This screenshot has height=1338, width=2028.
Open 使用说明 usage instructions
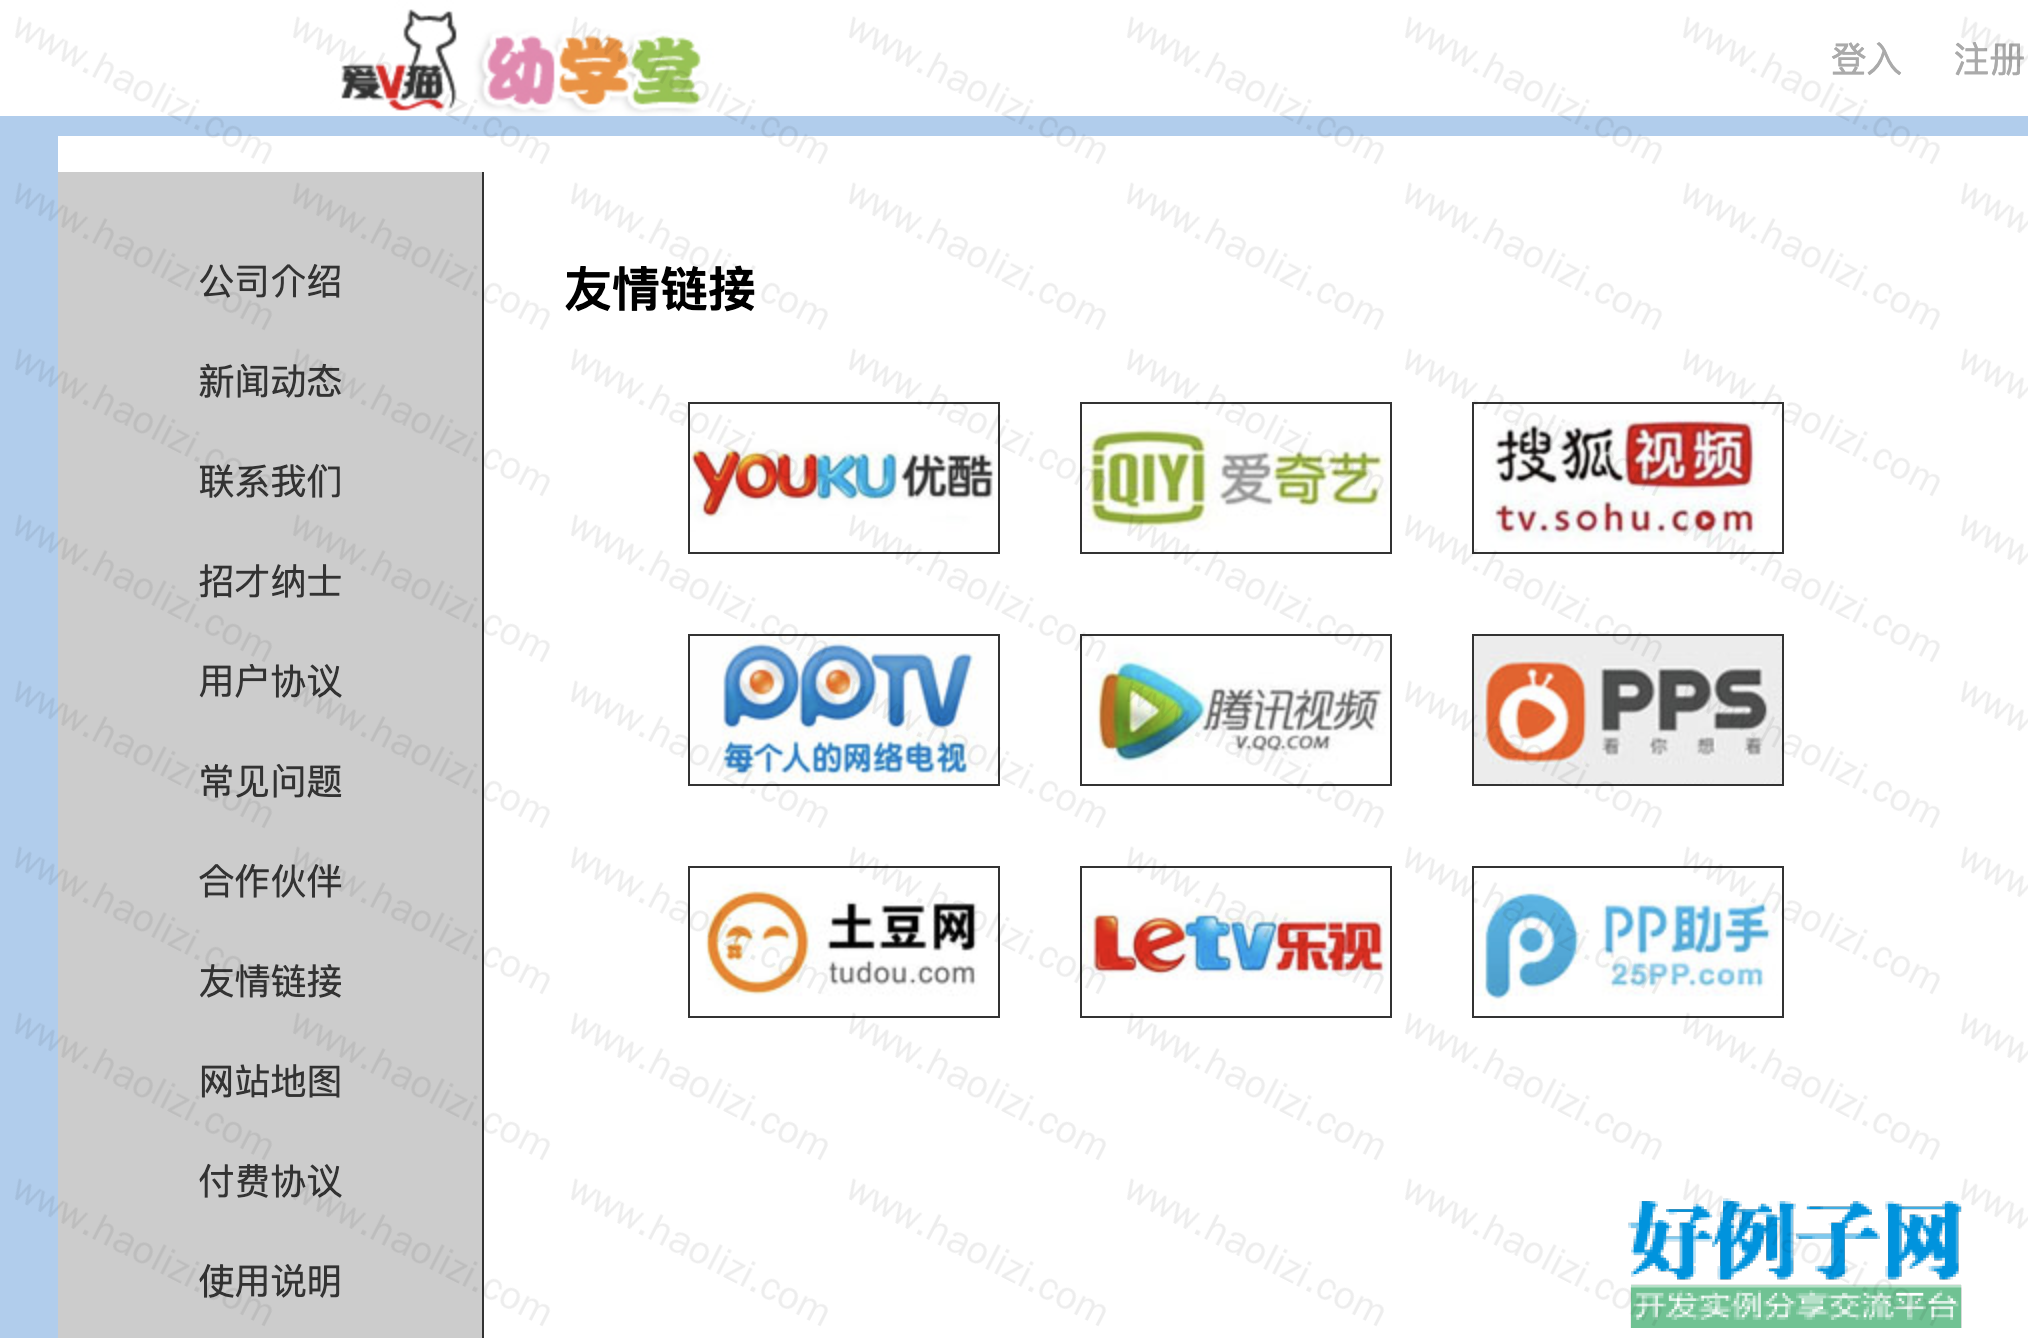pyautogui.click(x=270, y=1281)
